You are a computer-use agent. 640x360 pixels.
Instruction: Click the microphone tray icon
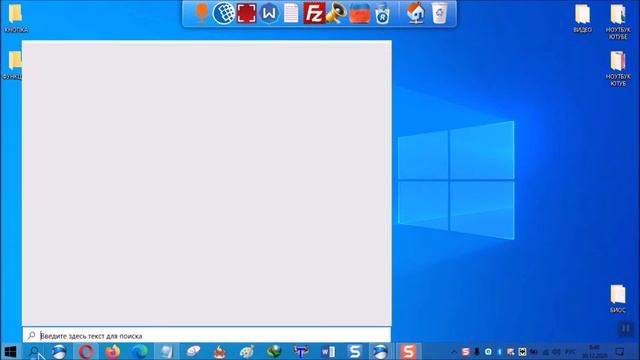477,351
